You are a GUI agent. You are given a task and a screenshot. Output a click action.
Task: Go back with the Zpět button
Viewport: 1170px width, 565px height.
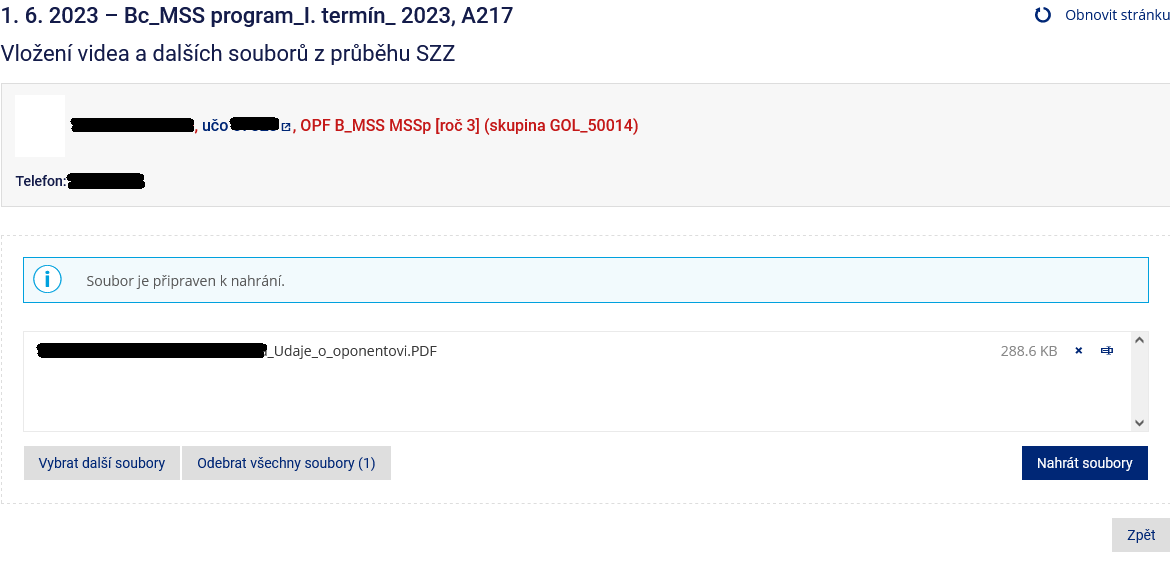click(1141, 535)
